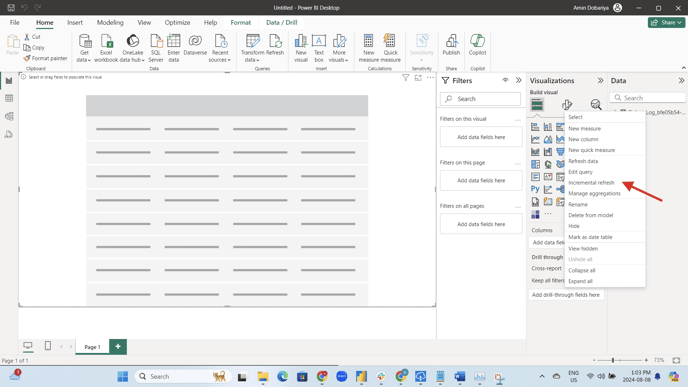Click the visual's Focus mode icon
Image resolution: width=688 pixels, height=387 pixels.
pos(418,78)
